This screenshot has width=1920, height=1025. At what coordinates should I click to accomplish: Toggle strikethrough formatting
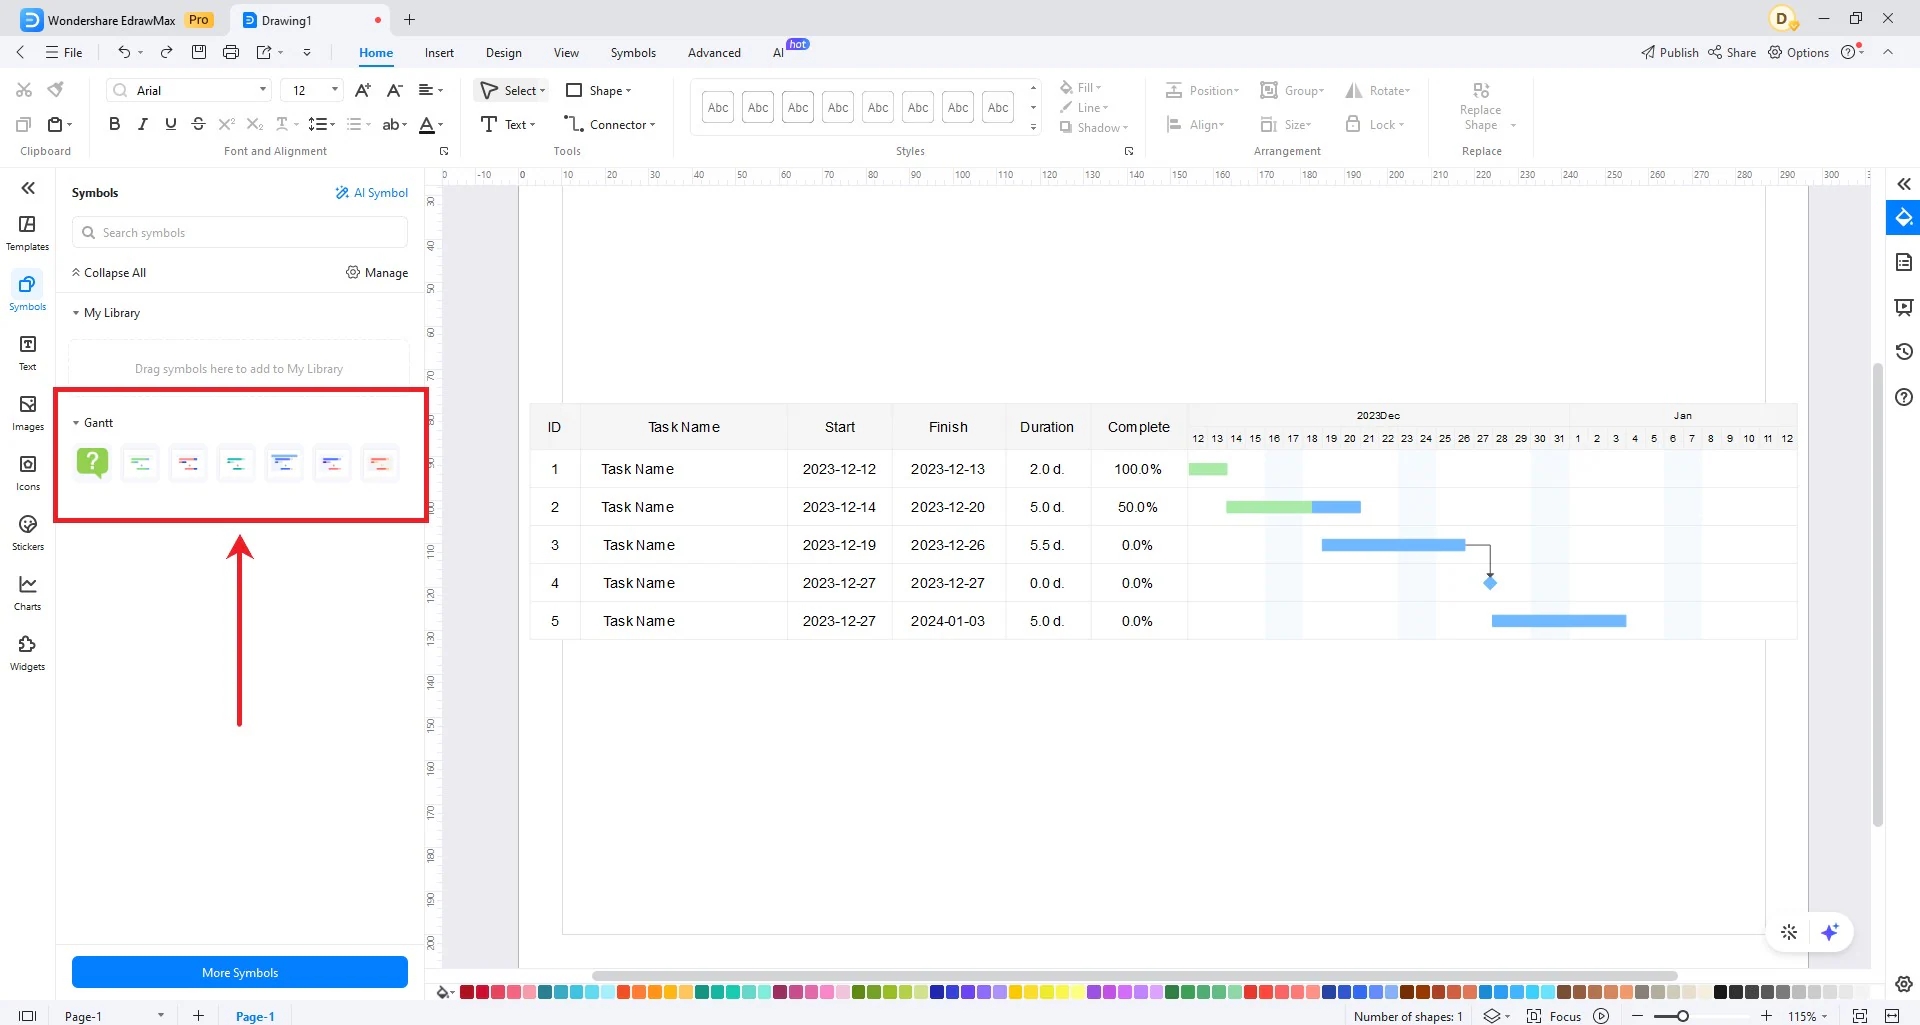coord(198,124)
